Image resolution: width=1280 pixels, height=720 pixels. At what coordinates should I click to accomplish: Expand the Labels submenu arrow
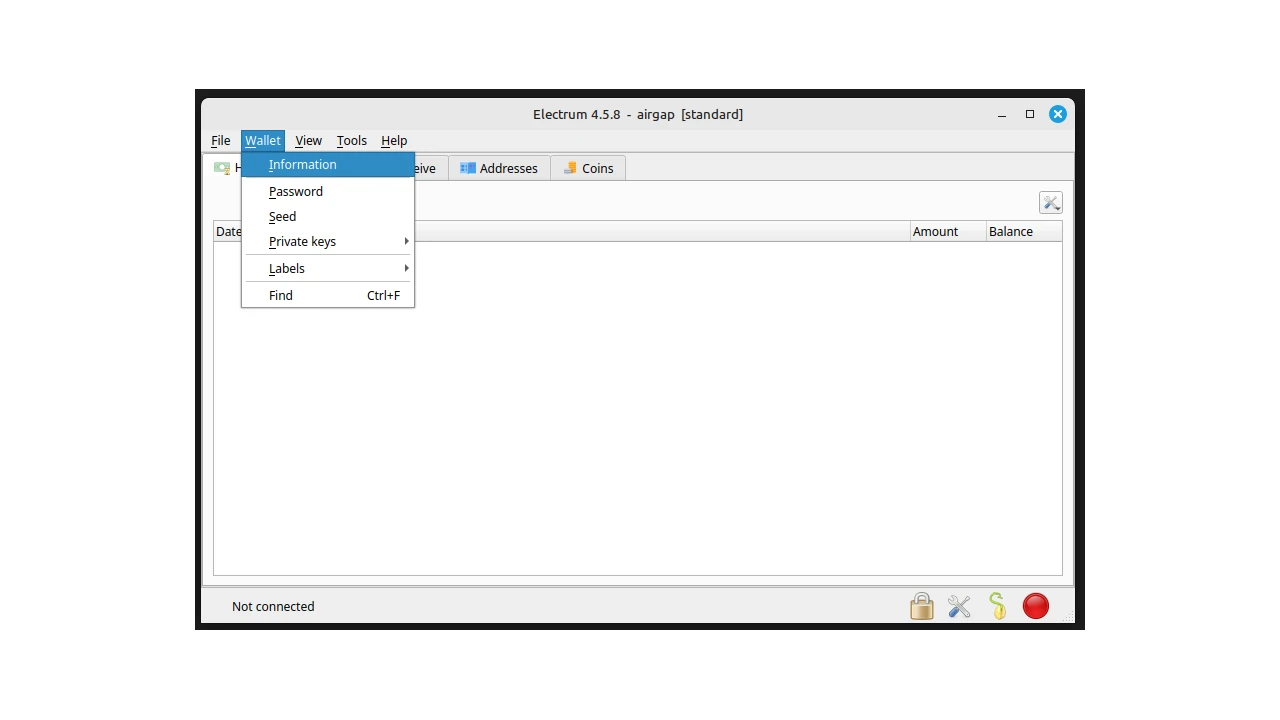pyautogui.click(x=406, y=268)
